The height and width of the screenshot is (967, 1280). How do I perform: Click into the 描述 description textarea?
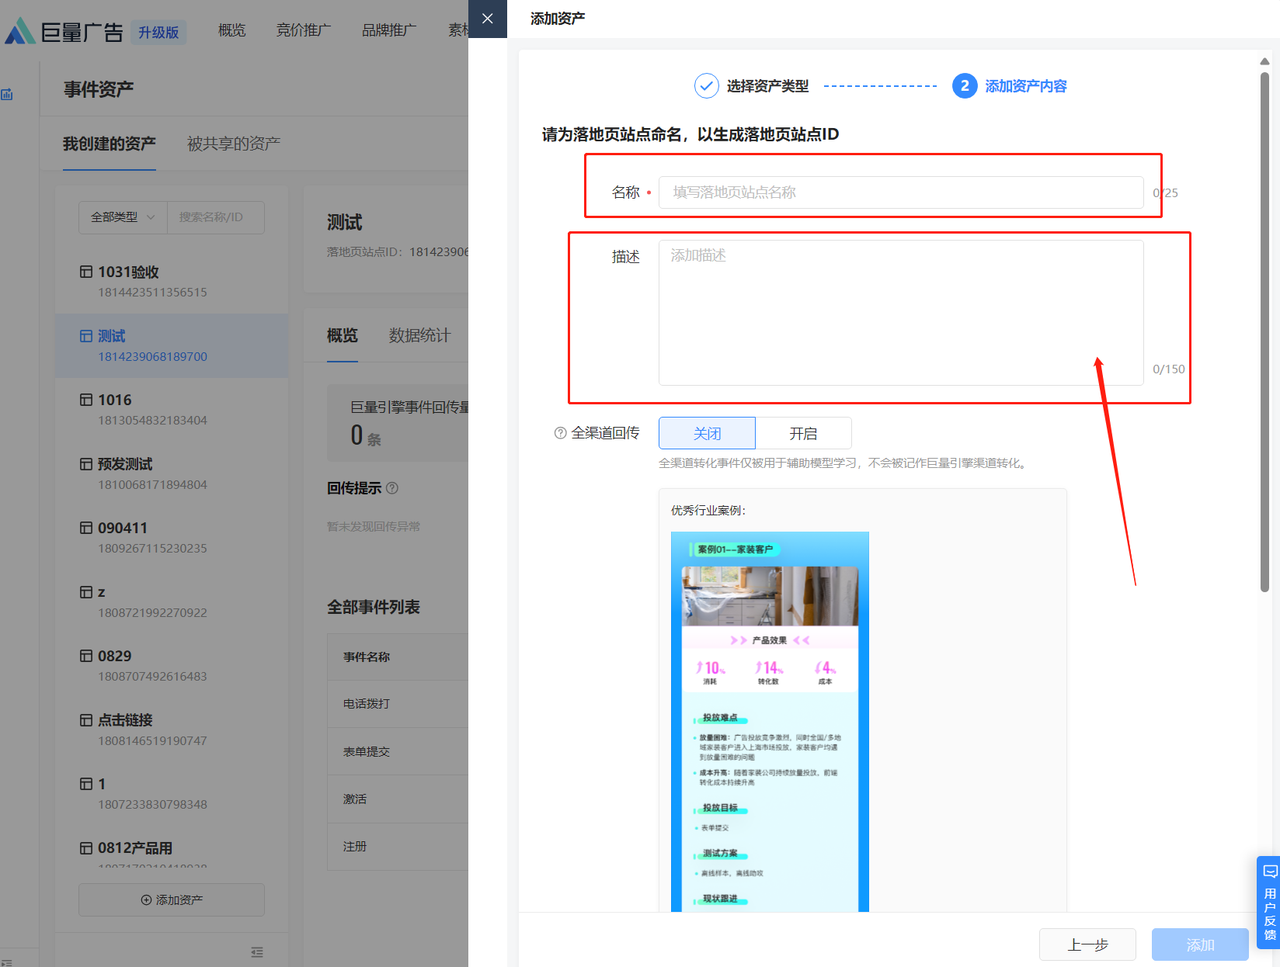coord(900,312)
